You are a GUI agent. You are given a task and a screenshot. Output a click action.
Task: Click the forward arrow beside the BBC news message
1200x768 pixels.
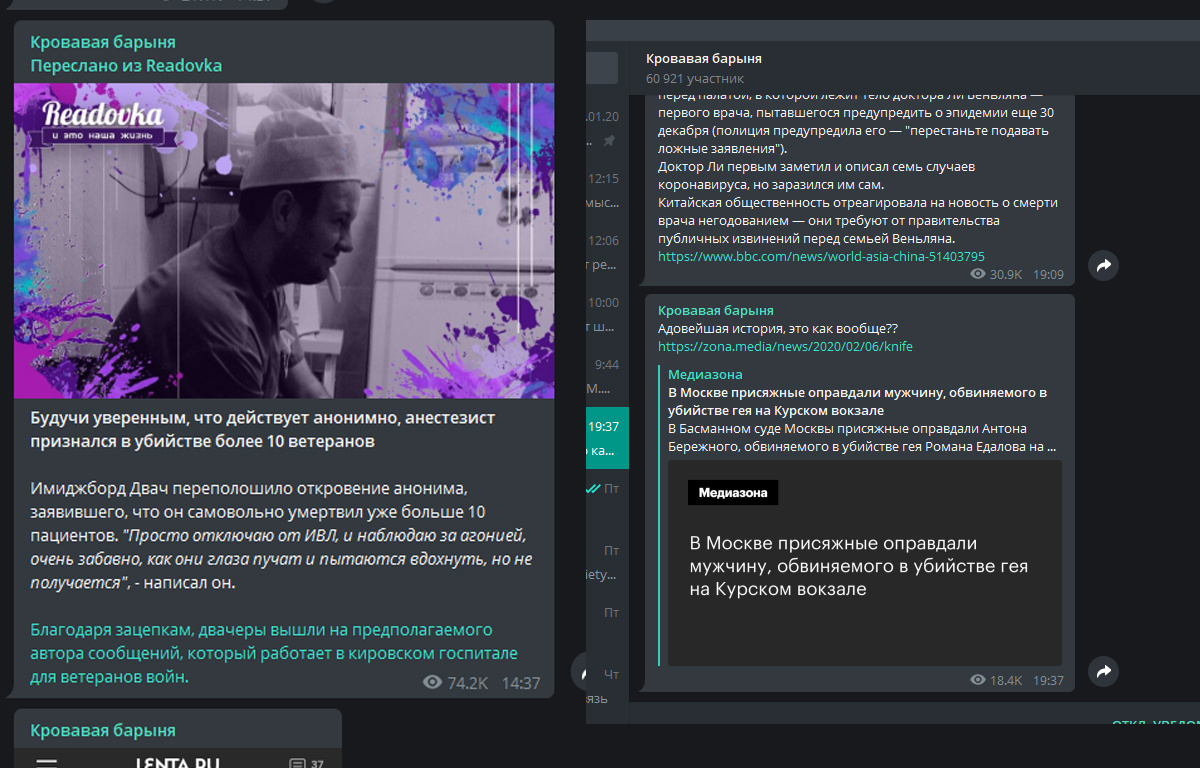(1103, 266)
